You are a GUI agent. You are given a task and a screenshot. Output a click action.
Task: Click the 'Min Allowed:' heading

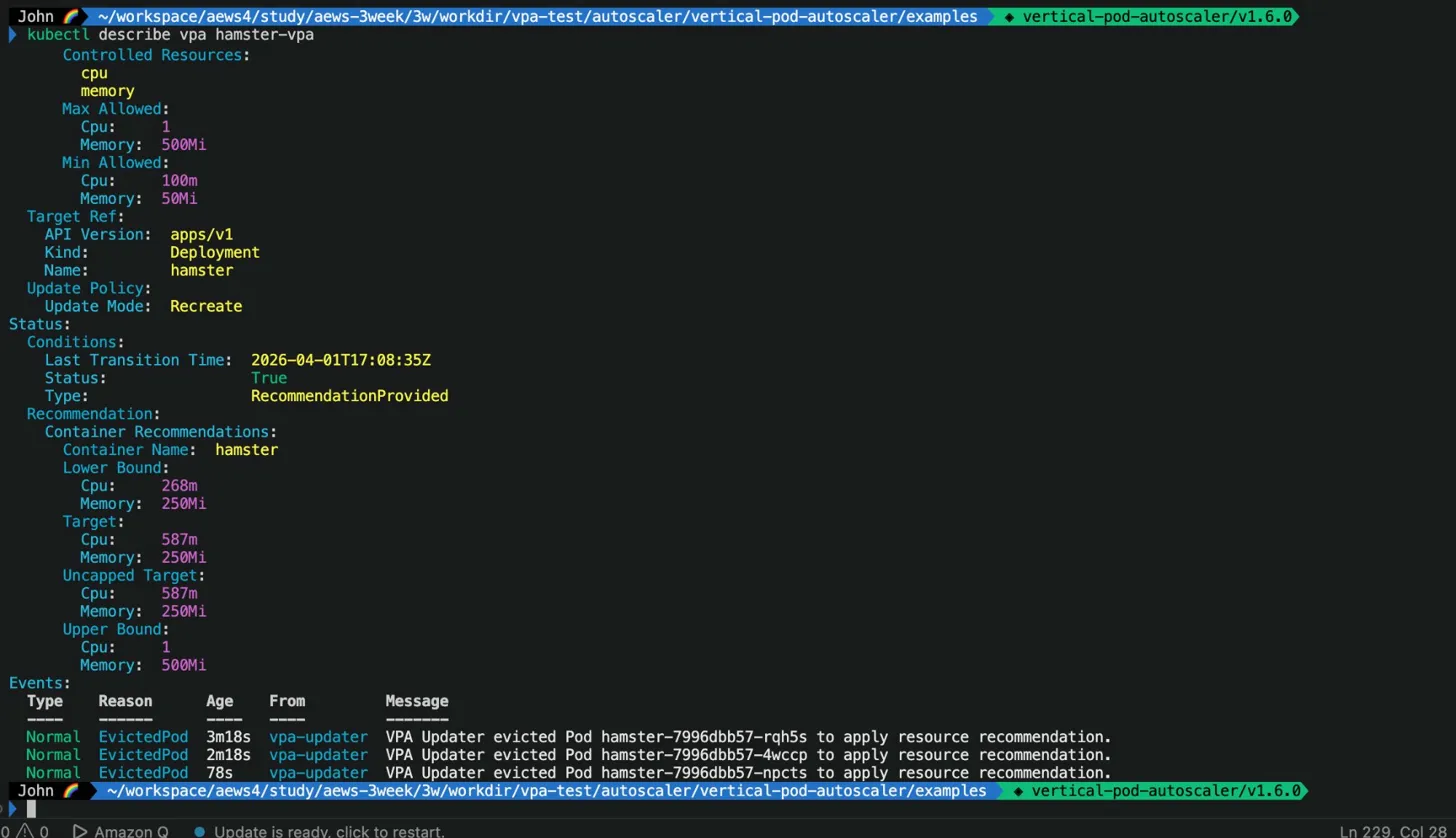(116, 163)
